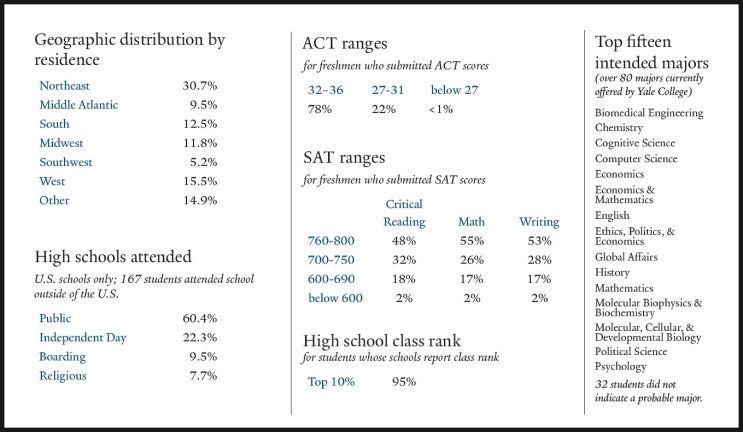This screenshot has height=432, width=743.
Task: Click the Geographic distribution by residence heading
Action: tap(130, 49)
